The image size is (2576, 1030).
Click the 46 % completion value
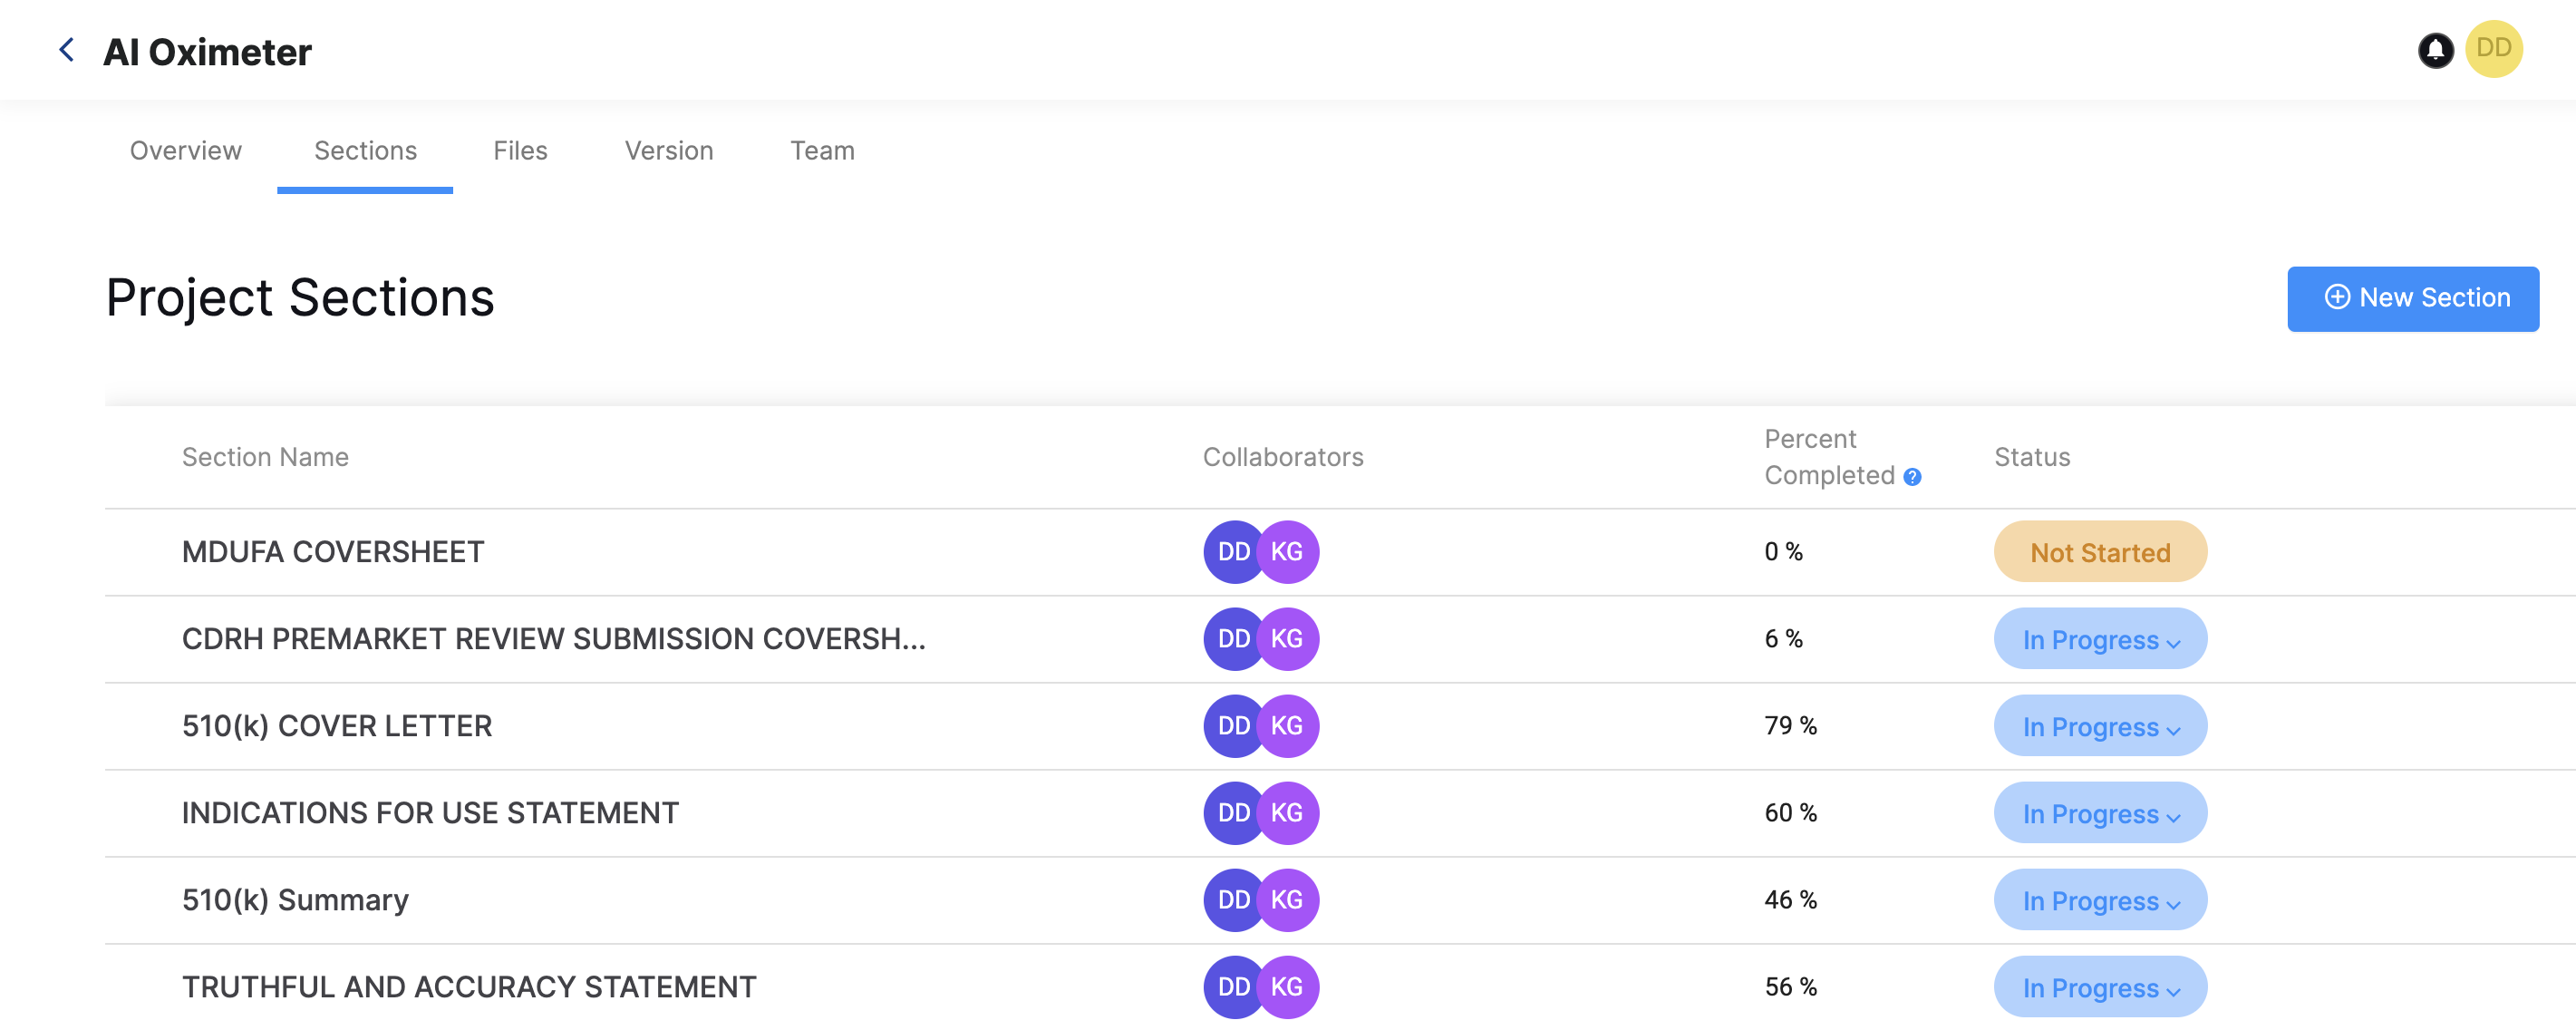pos(1790,900)
